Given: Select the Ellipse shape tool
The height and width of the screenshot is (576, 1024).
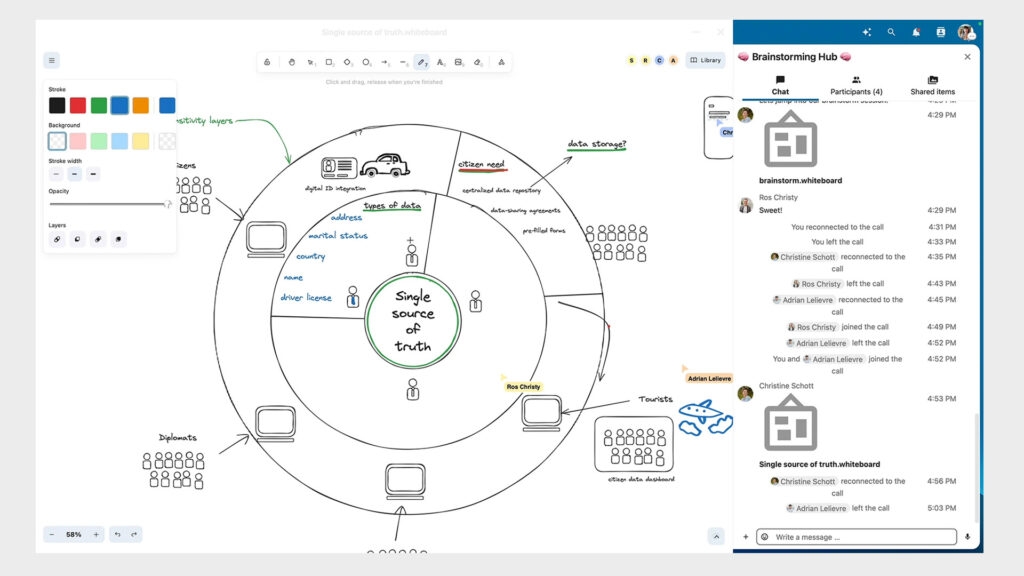Looking at the screenshot, I should tap(366, 62).
